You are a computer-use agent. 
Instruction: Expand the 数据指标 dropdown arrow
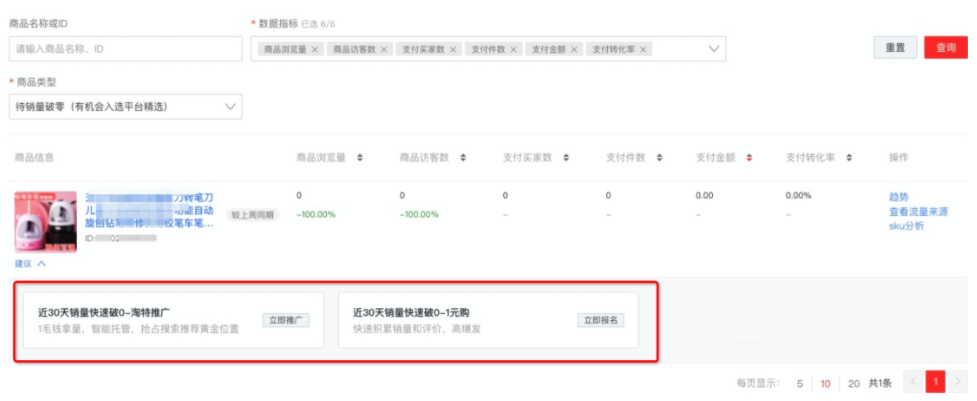pyautogui.click(x=714, y=48)
